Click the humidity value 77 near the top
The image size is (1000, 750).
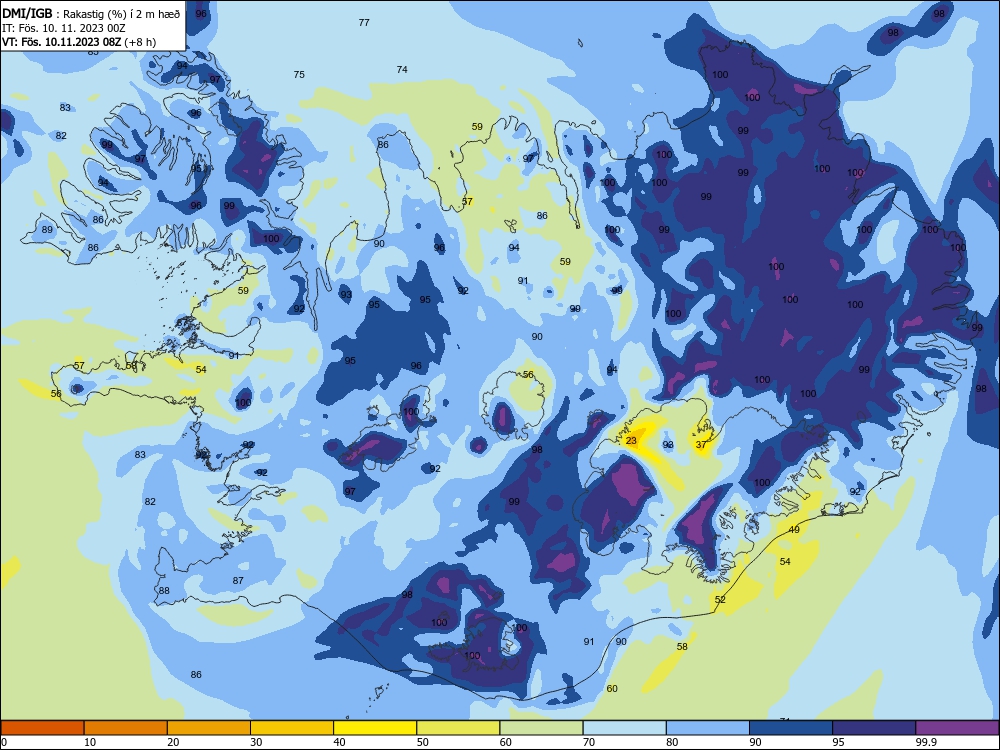click(x=364, y=22)
